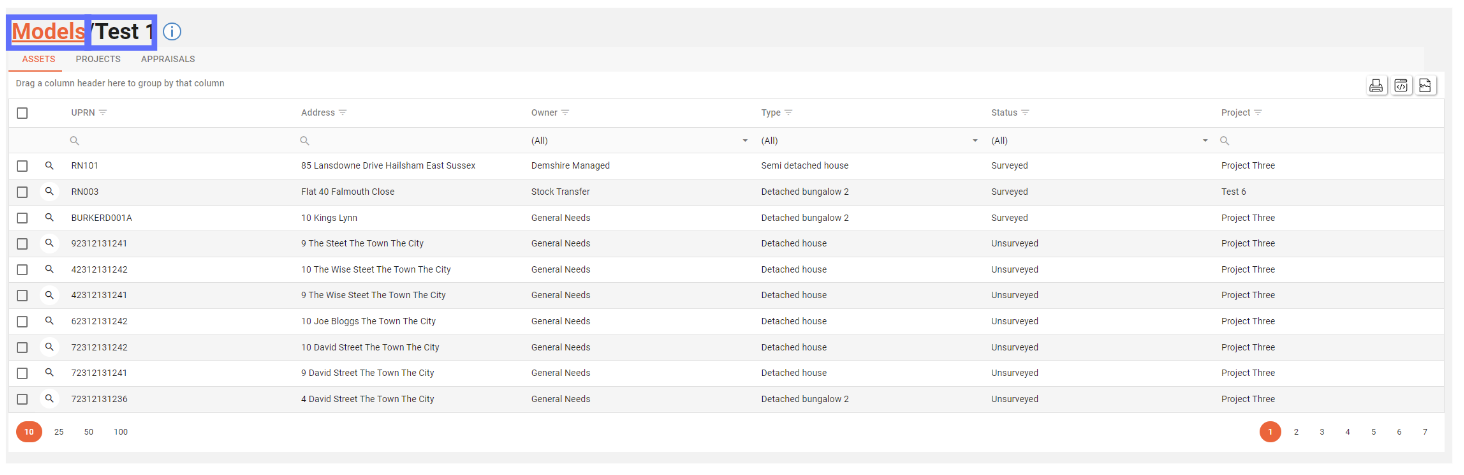Open the UPRN column header filter icon
1464x475 pixels.
click(103, 113)
